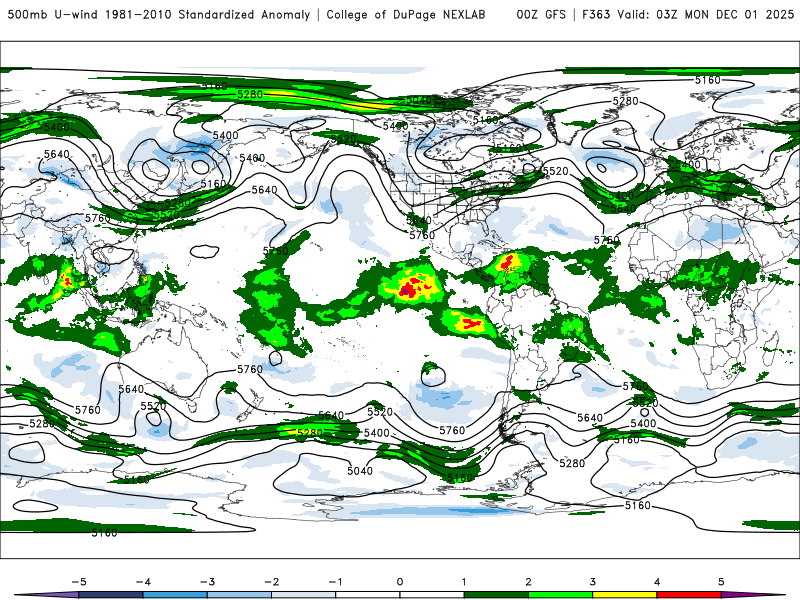Select the red 4 to 5 colorbar segment

pos(689,595)
